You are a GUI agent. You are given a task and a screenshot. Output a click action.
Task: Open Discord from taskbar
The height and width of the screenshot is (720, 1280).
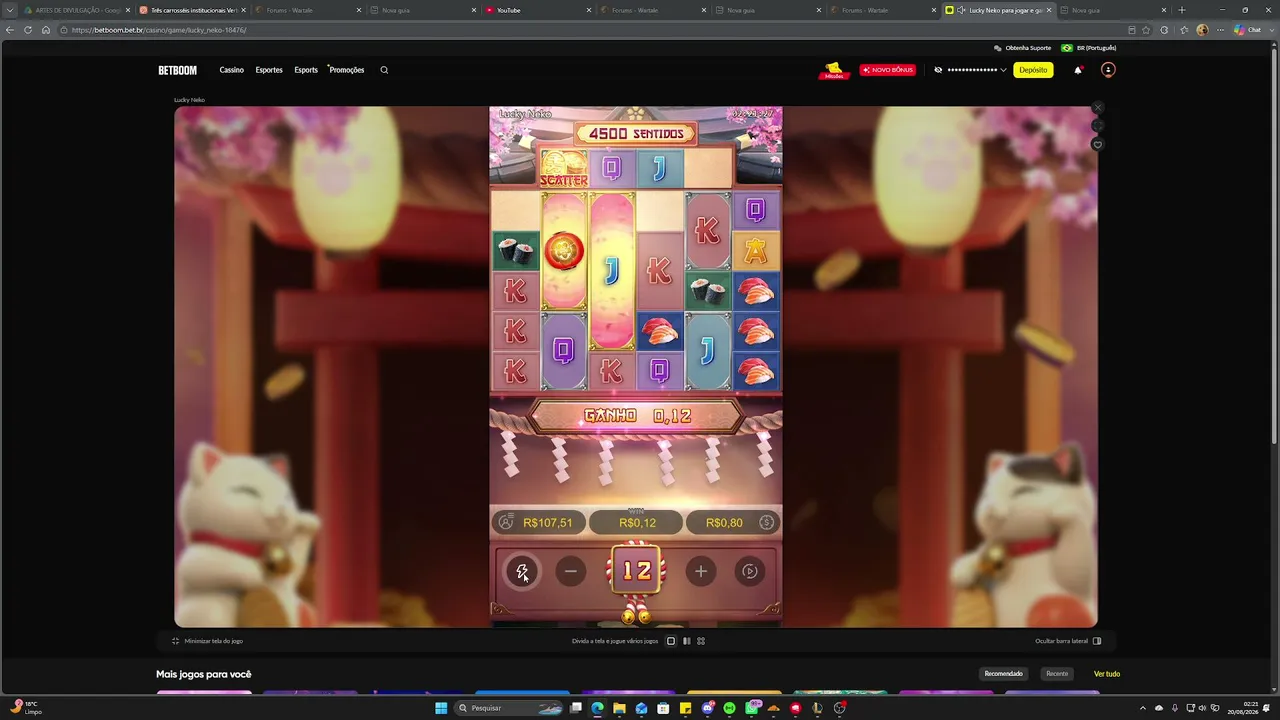tap(707, 708)
